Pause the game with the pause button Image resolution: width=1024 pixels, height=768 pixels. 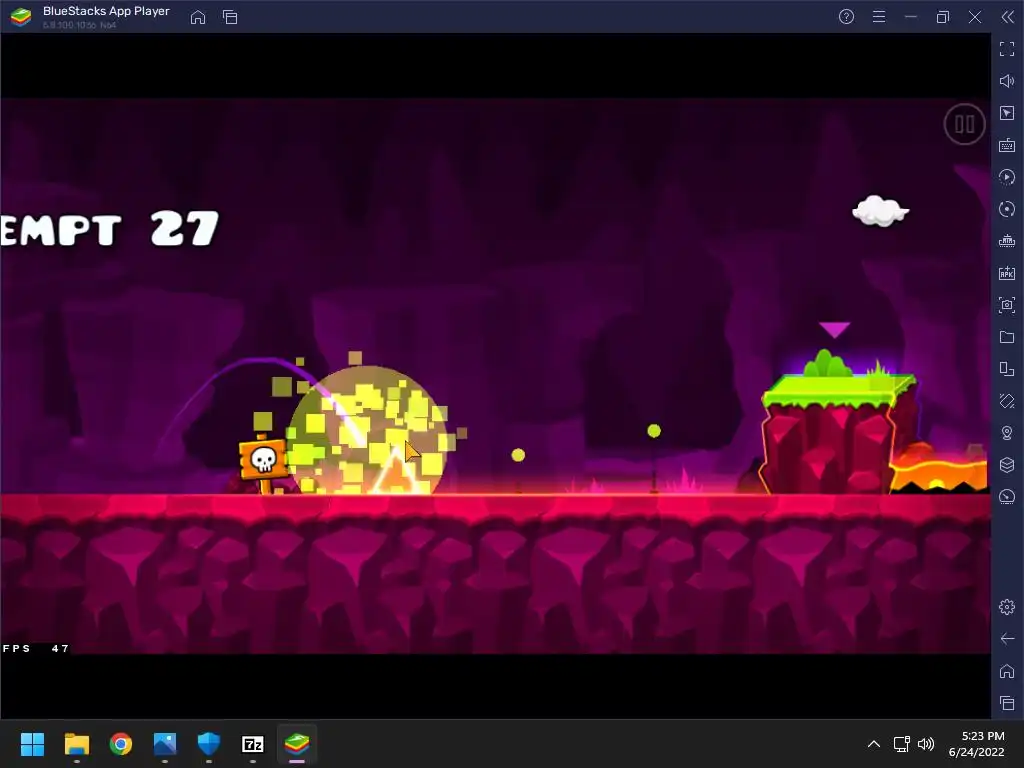point(965,124)
